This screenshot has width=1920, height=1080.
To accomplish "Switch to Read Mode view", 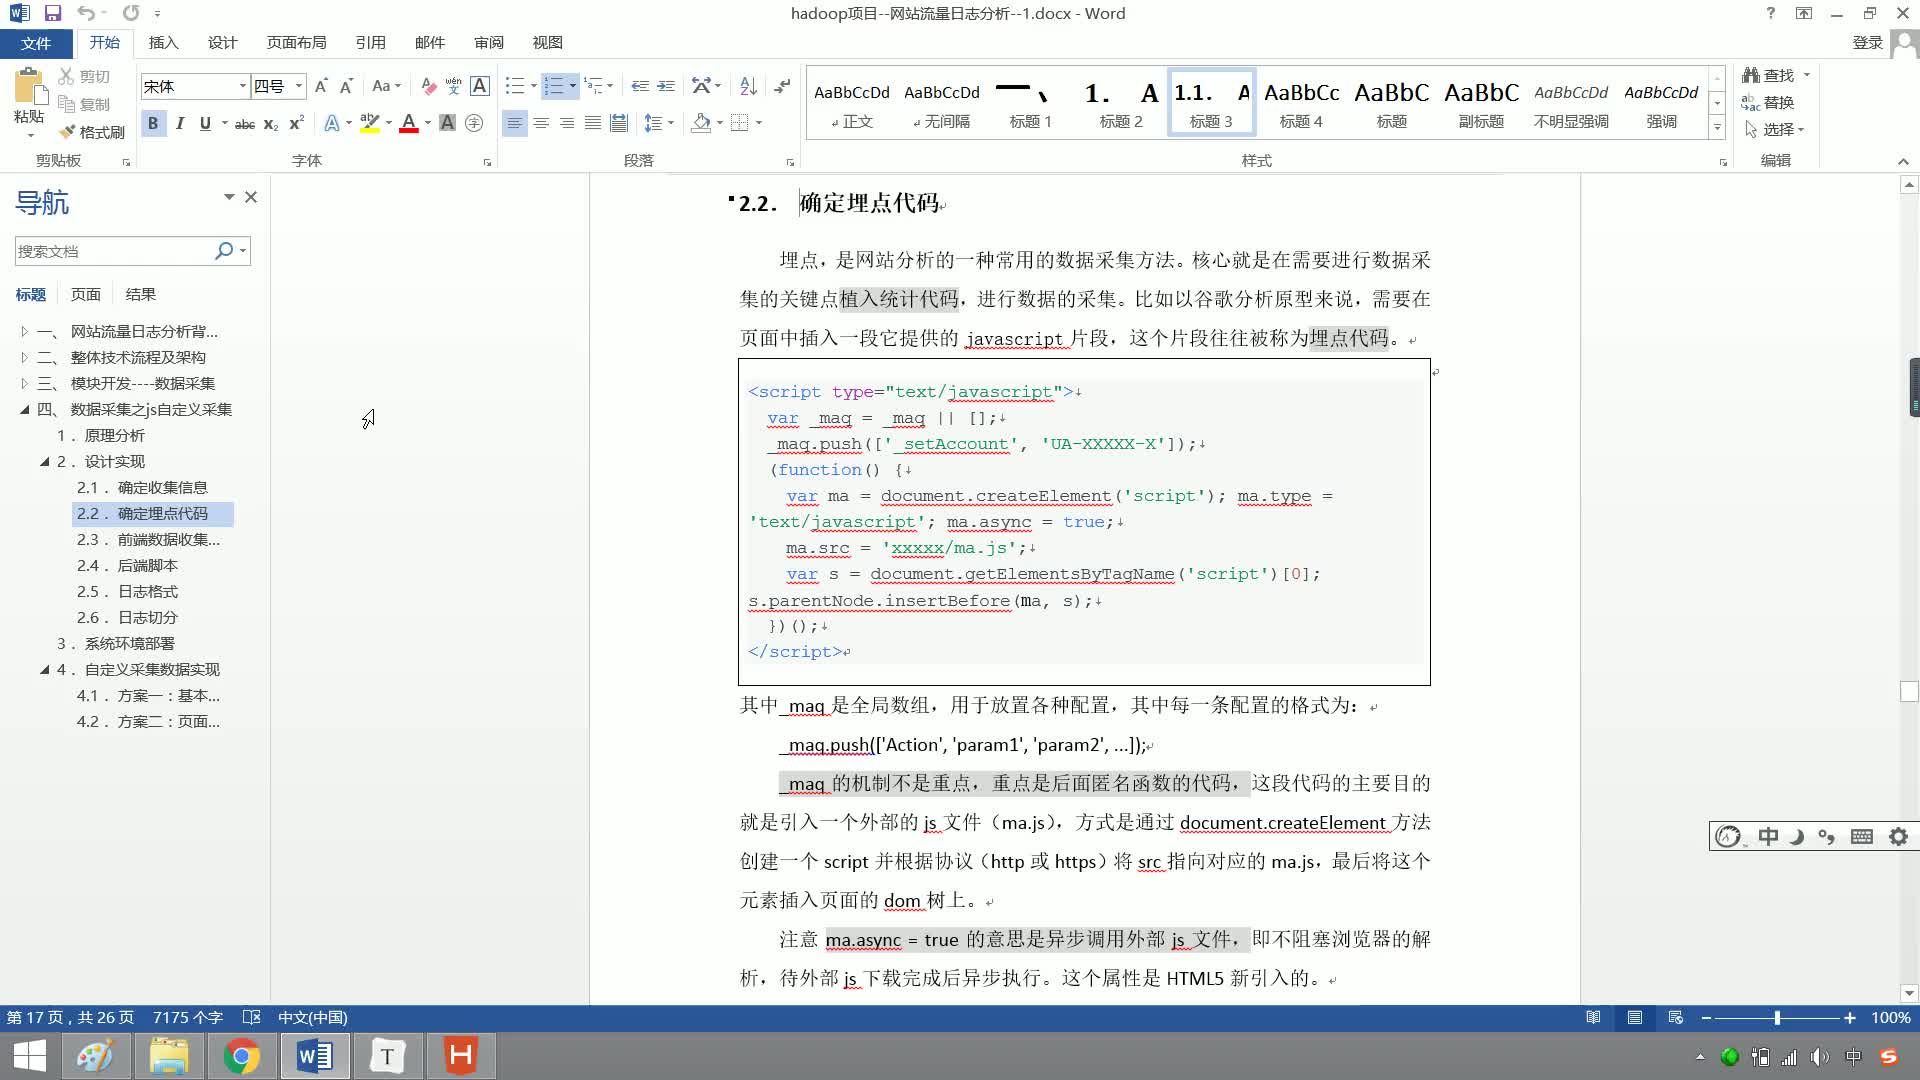I will pyautogui.click(x=1593, y=1018).
